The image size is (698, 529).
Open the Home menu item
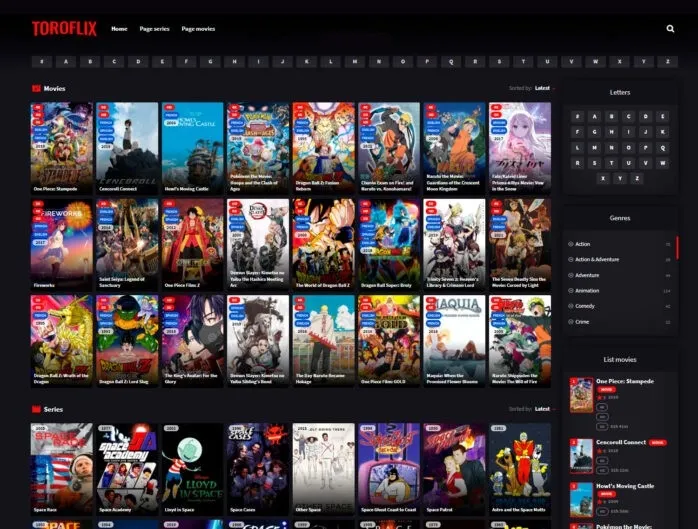pos(119,29)
